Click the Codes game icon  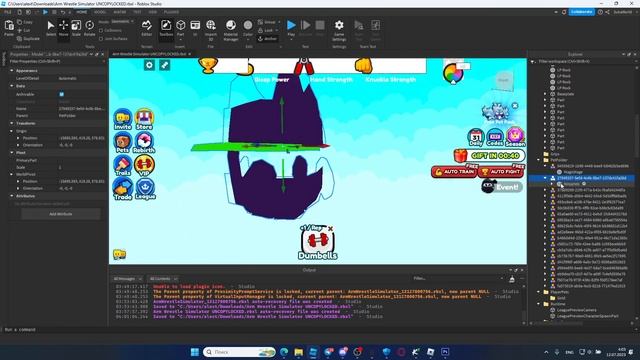(x=495, y=138)
